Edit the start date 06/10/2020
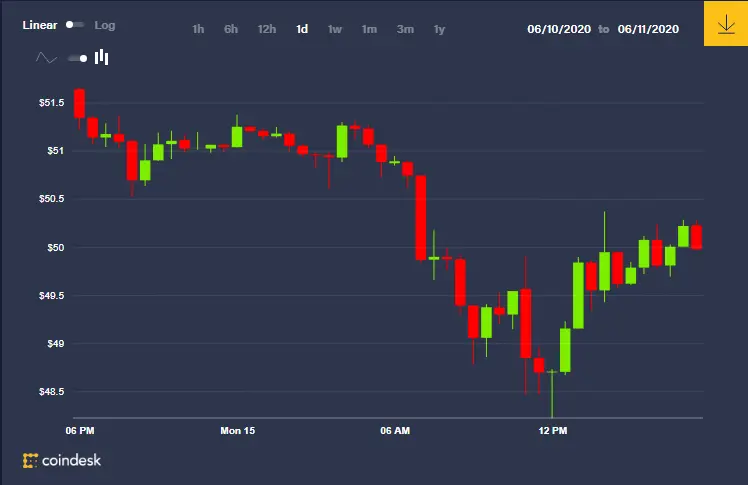 tap(559, 29)
